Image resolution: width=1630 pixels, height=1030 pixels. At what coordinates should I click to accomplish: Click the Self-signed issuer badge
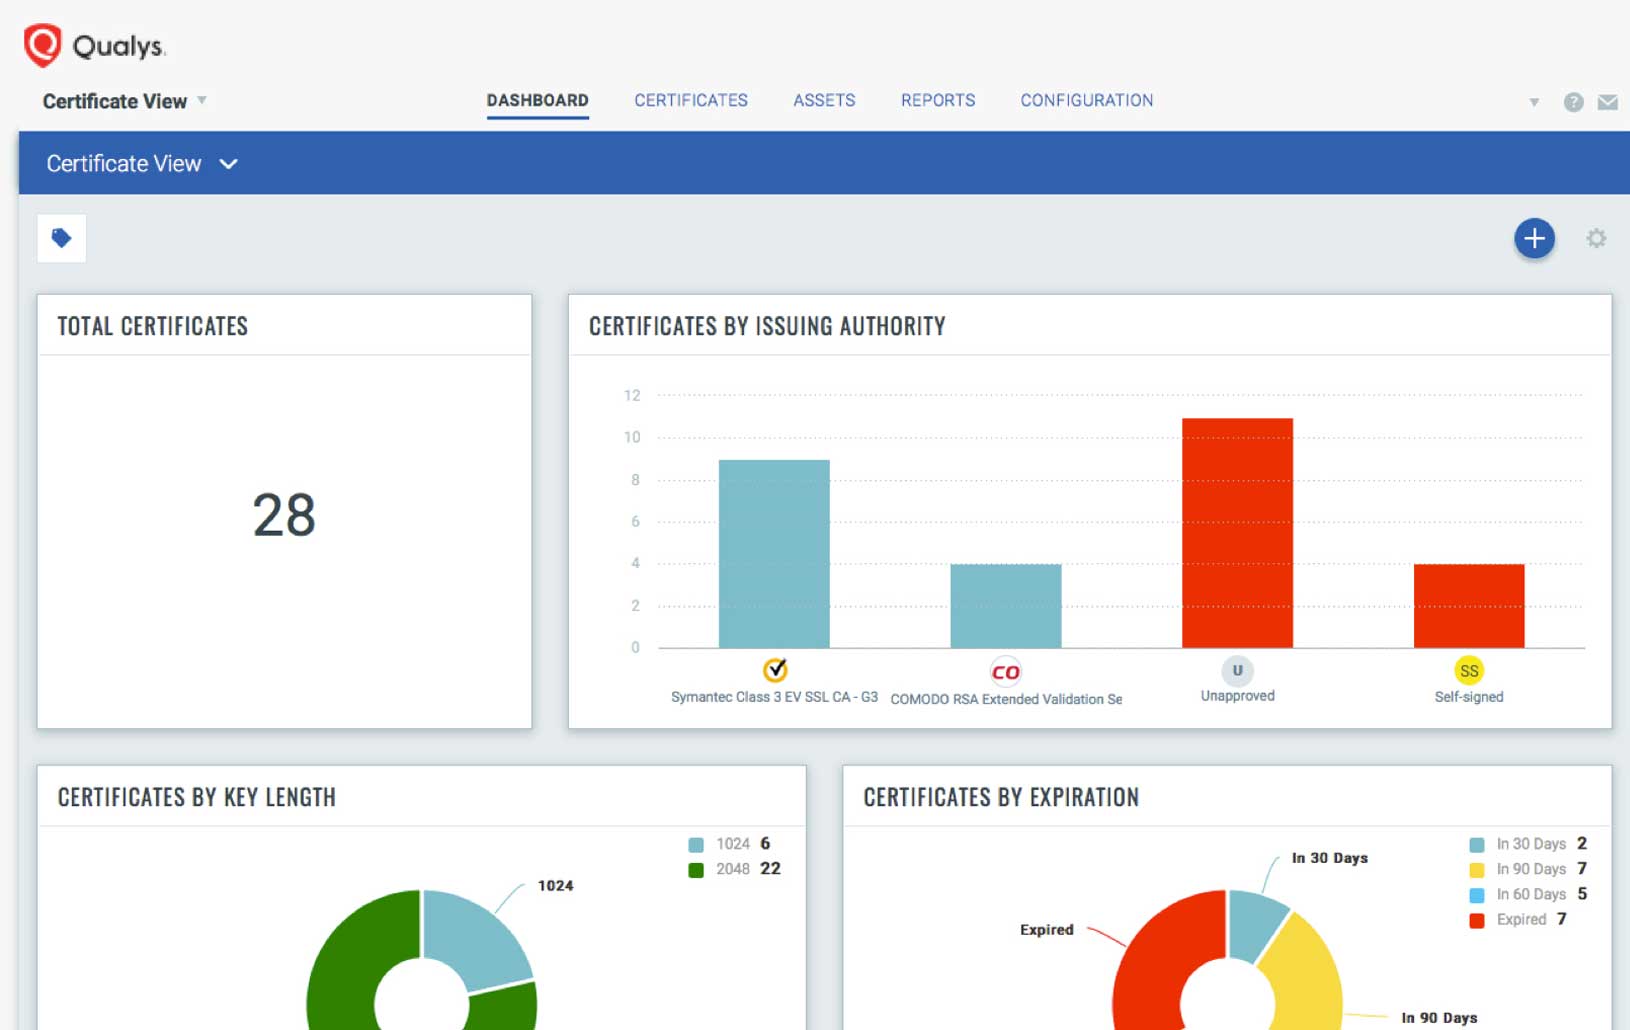point(1468,670)
